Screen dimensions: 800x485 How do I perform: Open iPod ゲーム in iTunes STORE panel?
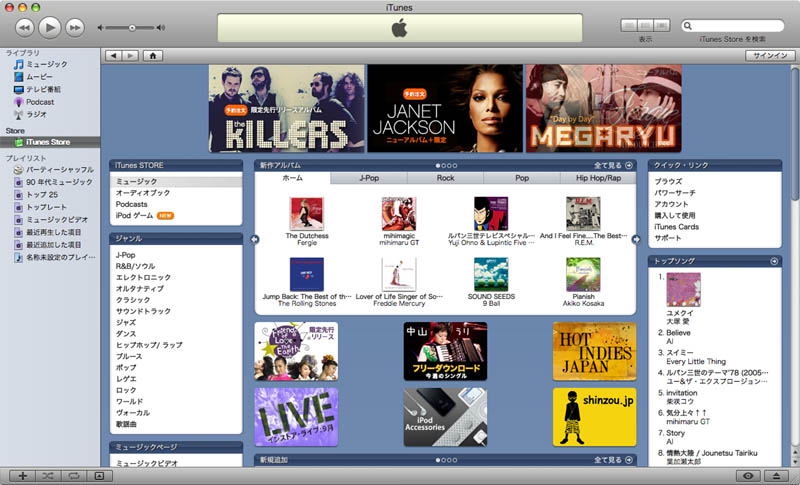pos(134,215)
